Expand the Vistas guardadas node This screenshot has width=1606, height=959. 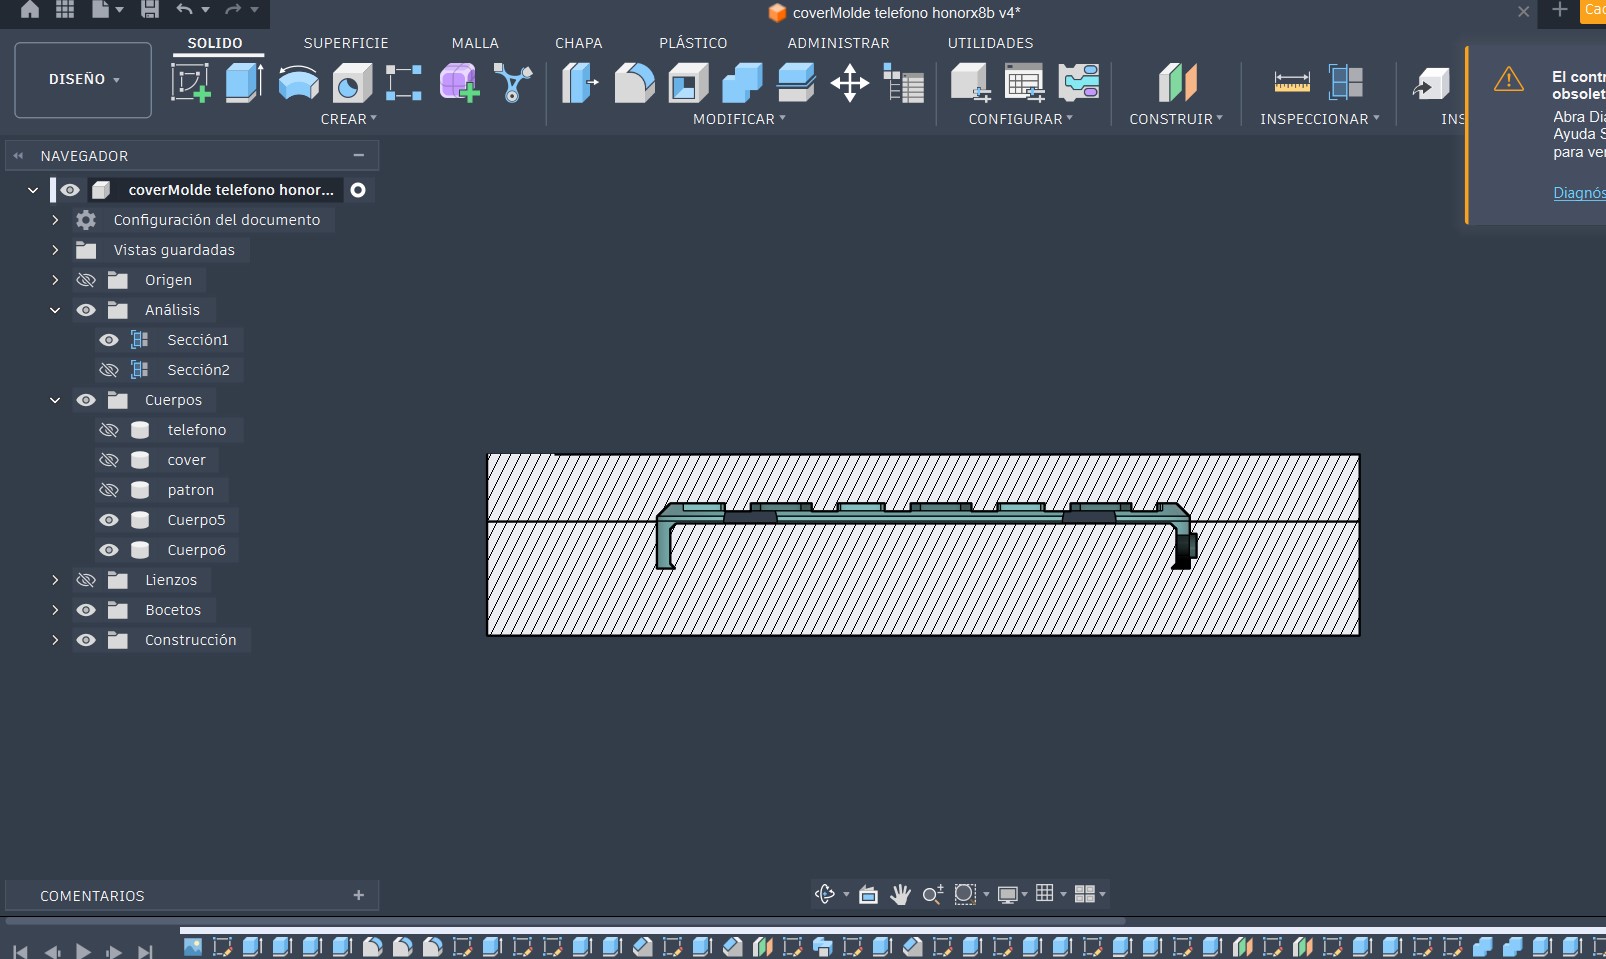point(55,250)
